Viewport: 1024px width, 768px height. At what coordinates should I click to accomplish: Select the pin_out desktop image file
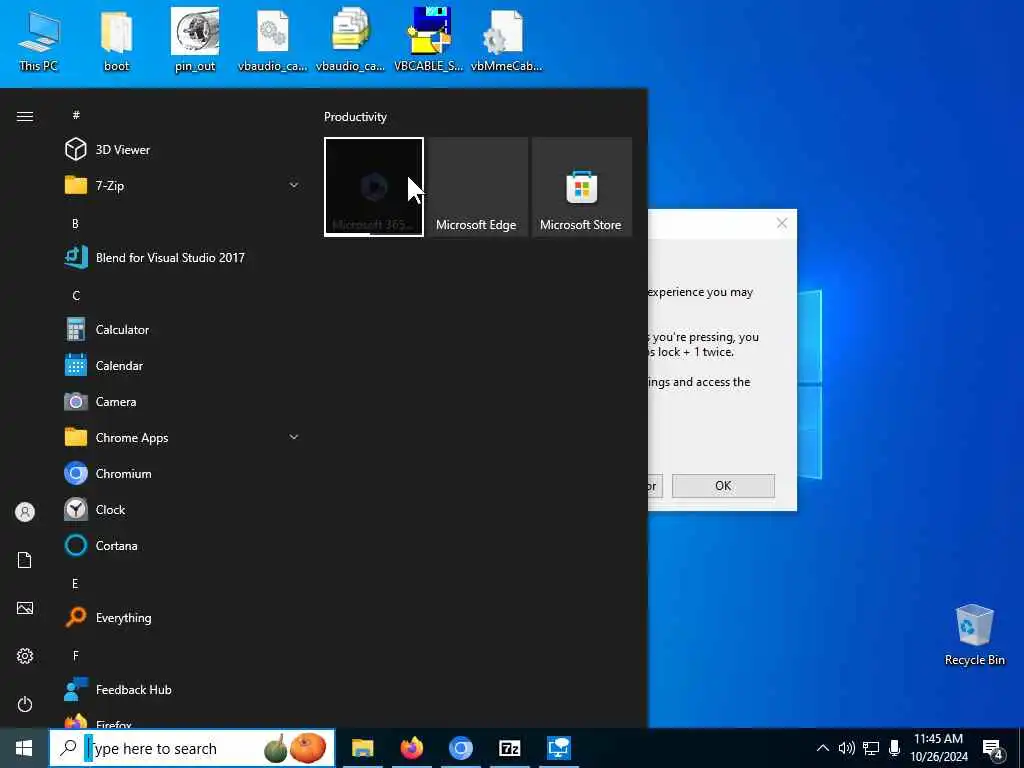[x=195, y=40]
